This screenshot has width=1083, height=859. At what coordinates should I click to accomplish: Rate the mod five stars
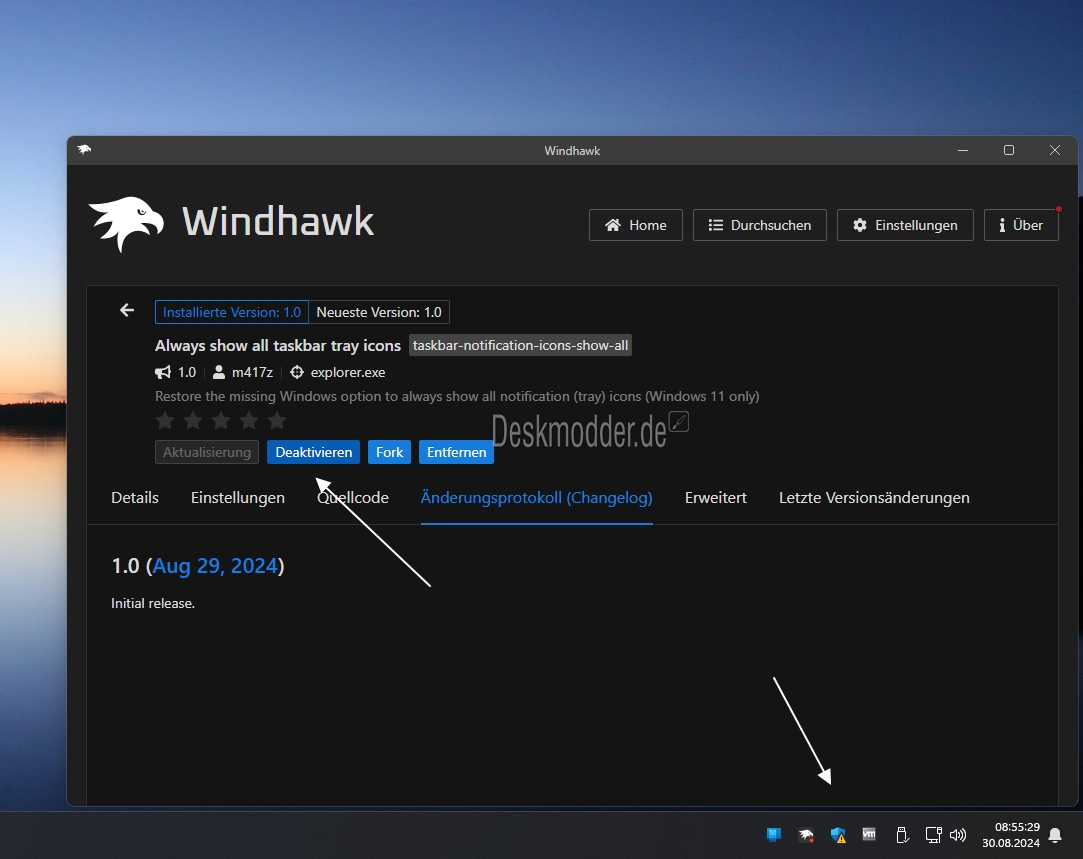pos(277,420)
